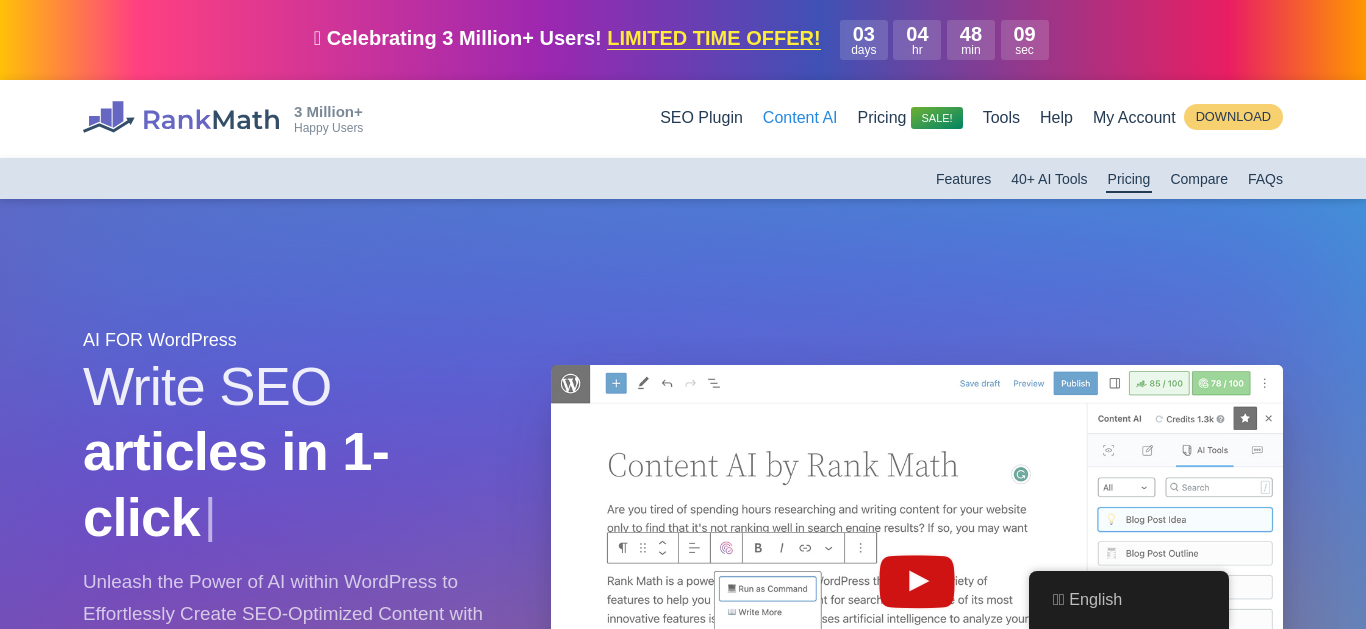
Task: Click the insert link icon
Action: pos(805,548)
